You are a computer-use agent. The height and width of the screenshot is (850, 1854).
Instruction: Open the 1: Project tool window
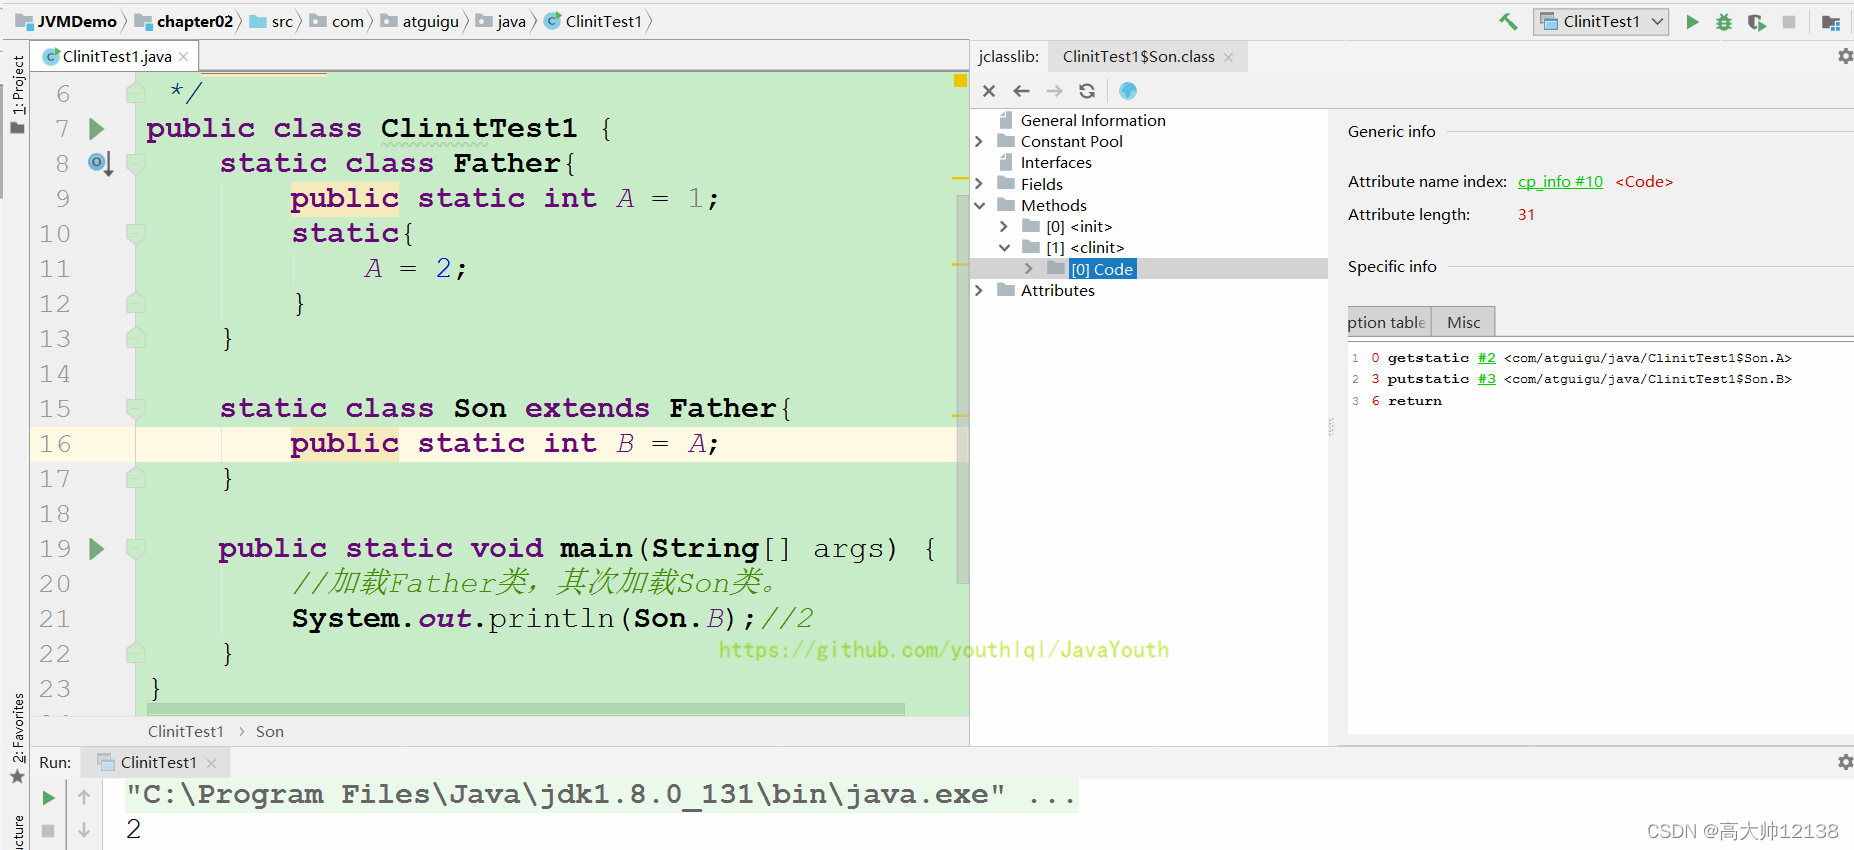[x=18, y=95]
